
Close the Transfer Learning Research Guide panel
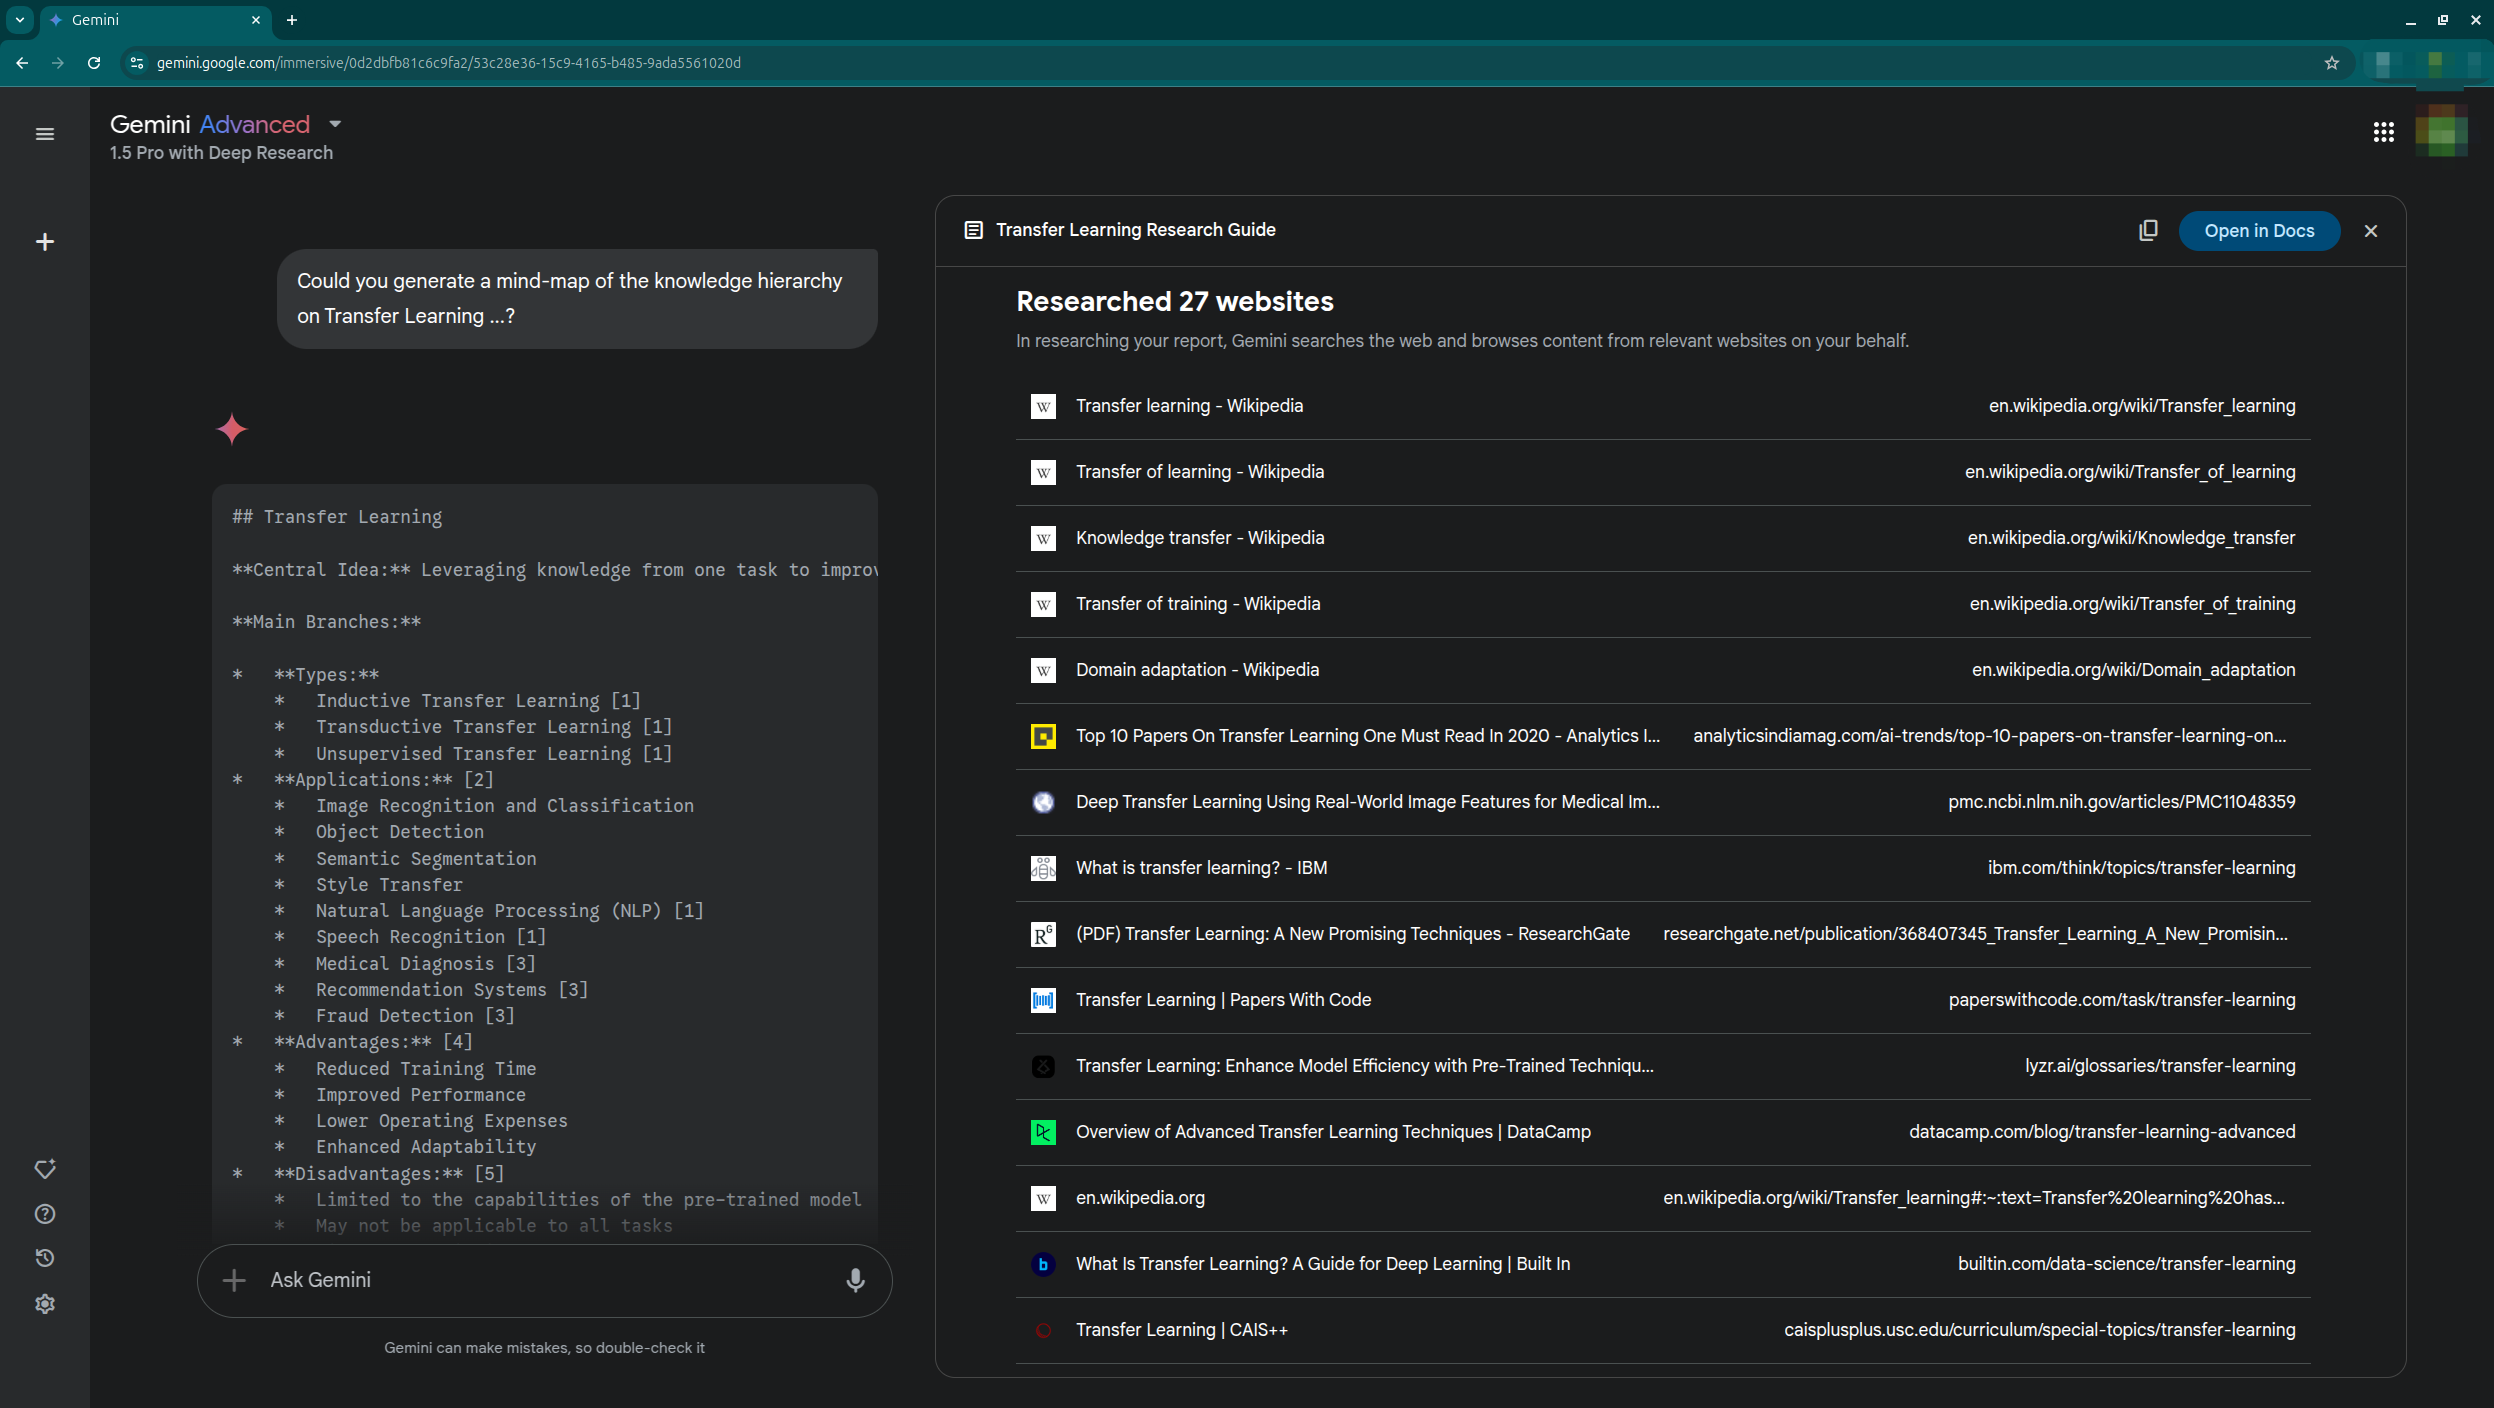point(2371,231)
